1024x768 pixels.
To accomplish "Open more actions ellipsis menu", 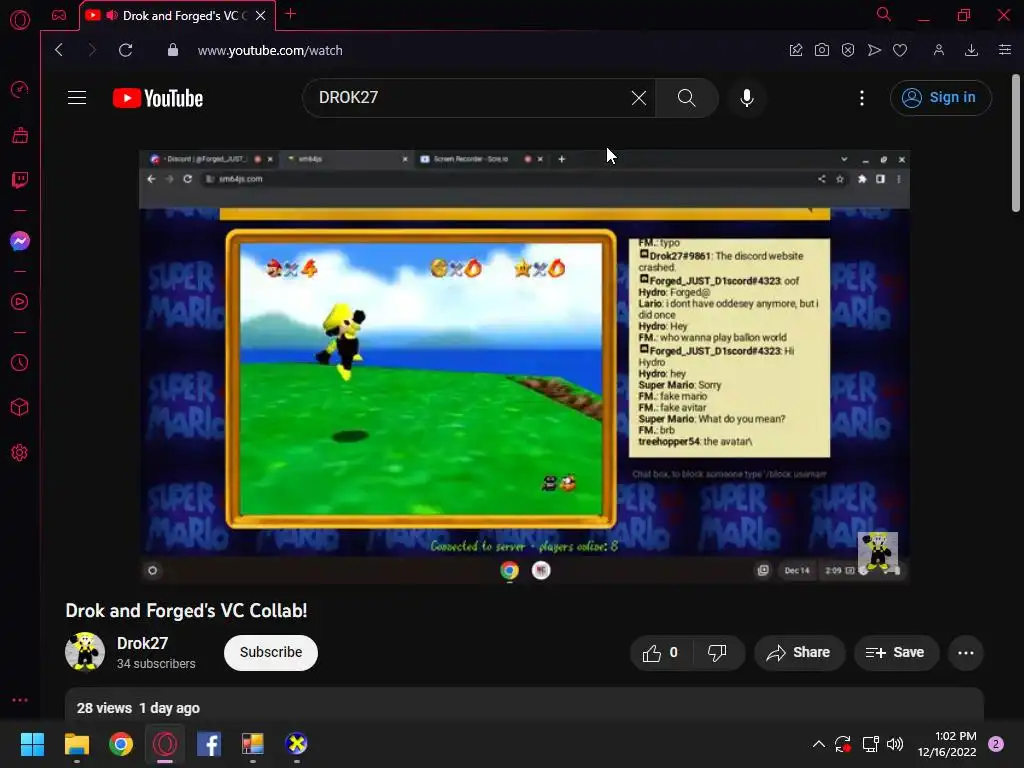I will (966, 652).
